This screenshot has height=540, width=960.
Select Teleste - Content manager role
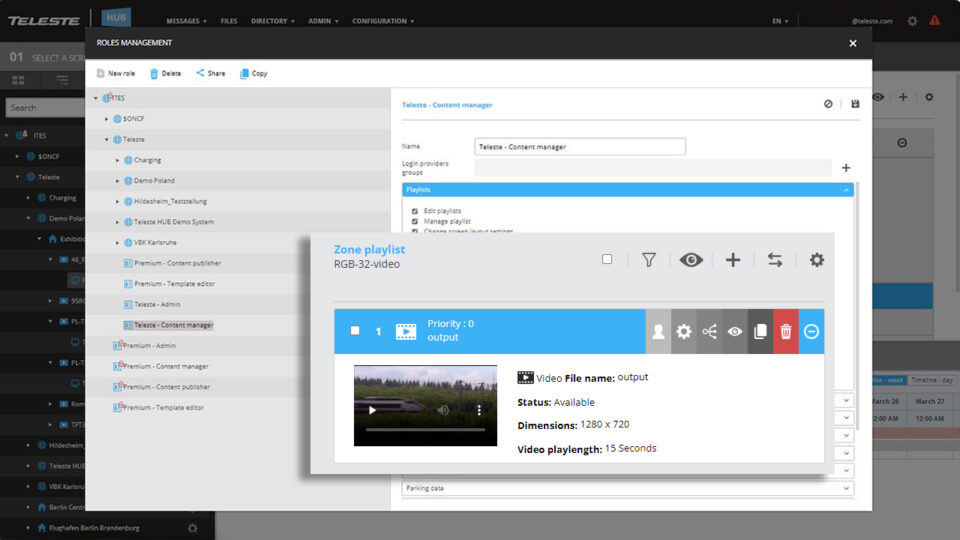pyautogui.click(x=173, y=325)
